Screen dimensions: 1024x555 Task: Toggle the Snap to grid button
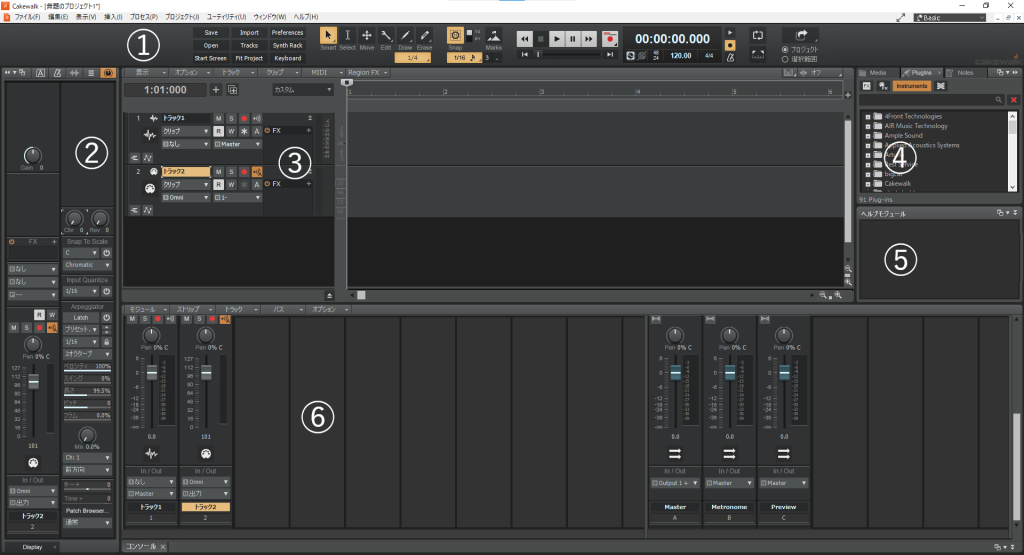click(x=455, y=36)
